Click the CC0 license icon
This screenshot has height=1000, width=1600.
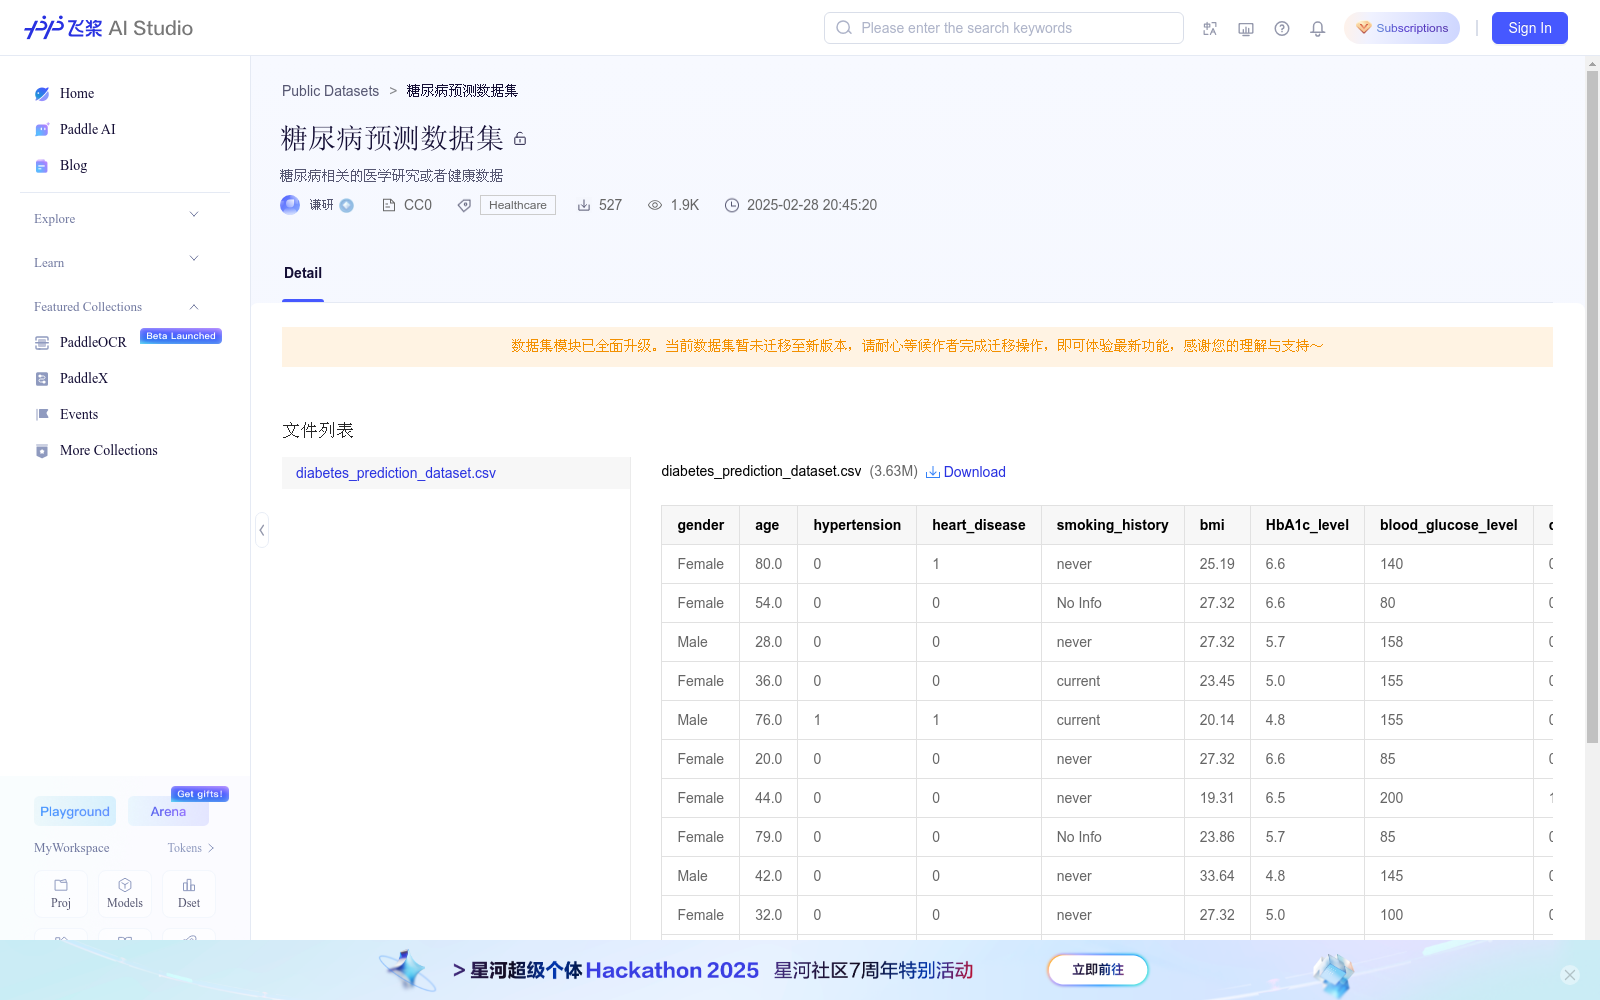(x=389, y=205)
